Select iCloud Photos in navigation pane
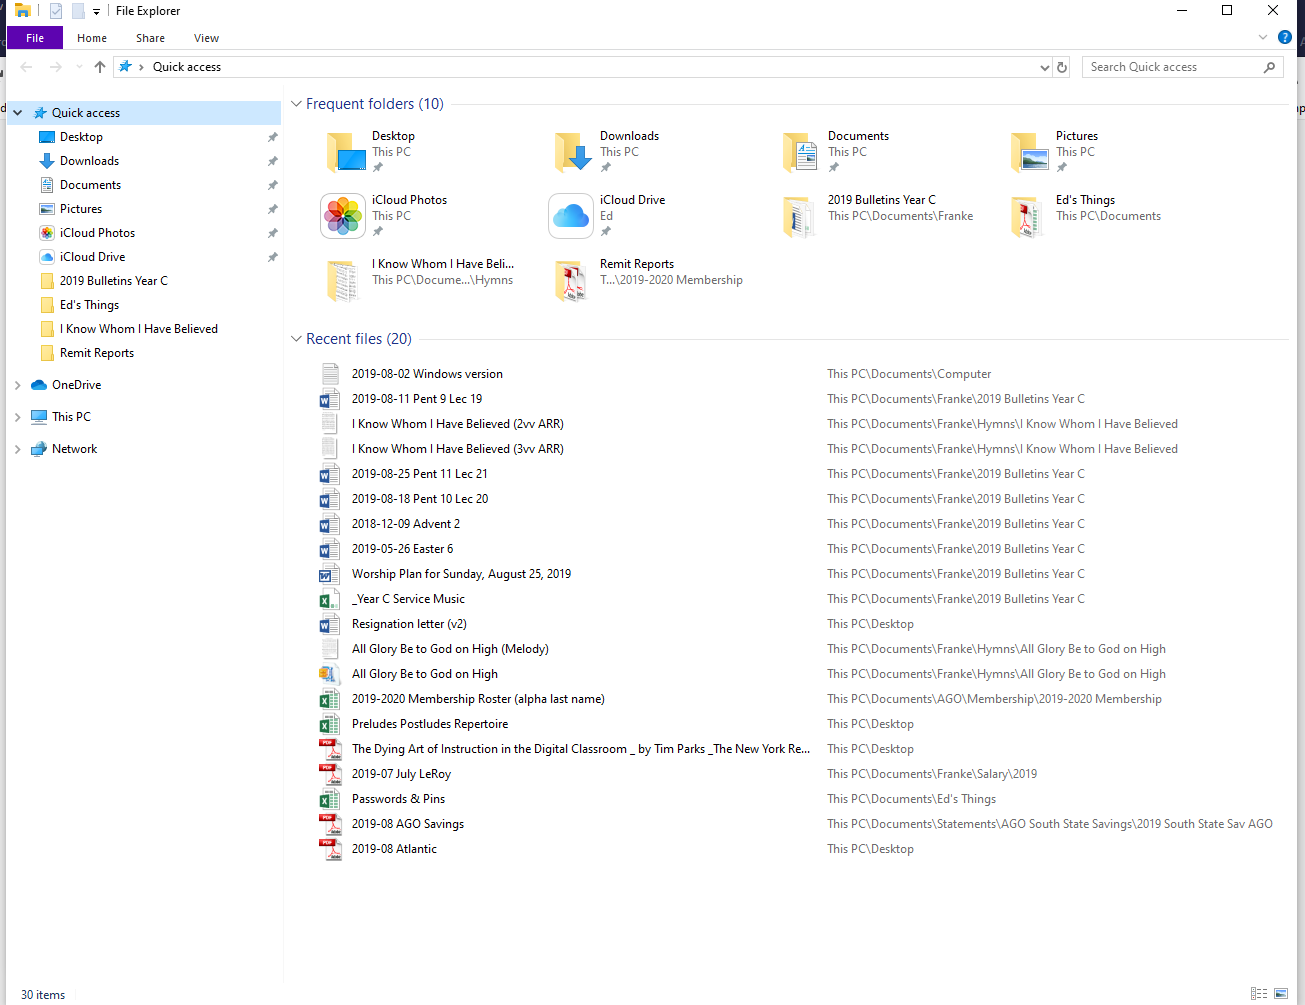 [x=97, y=233]
